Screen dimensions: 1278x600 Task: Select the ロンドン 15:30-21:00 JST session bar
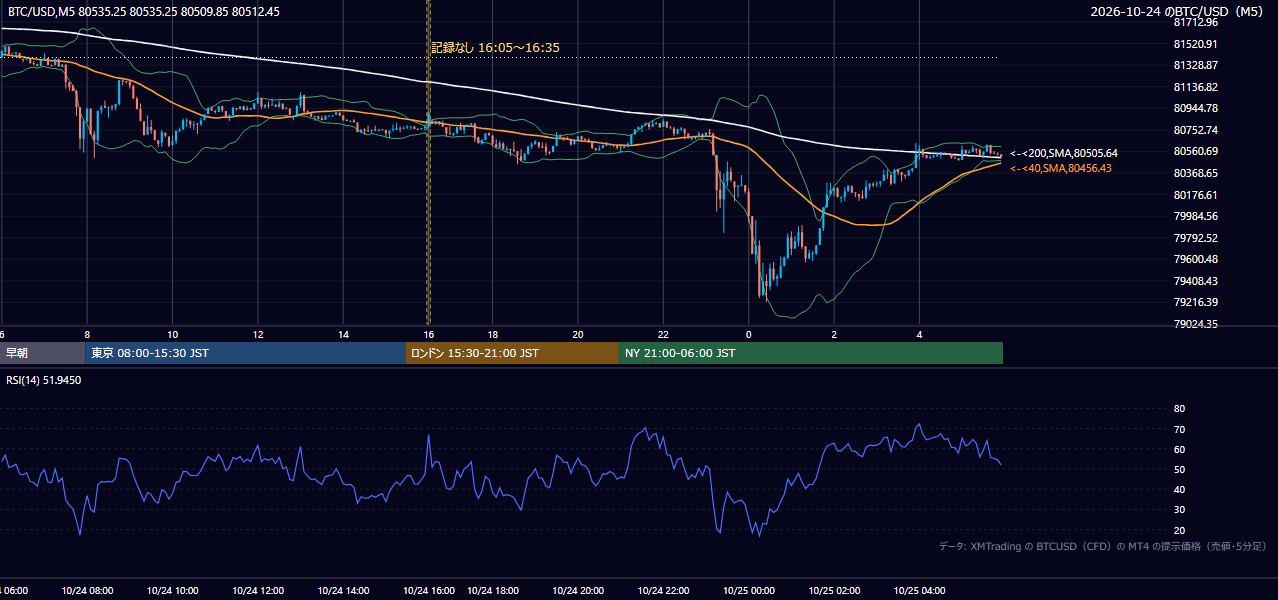pos(512,353)
